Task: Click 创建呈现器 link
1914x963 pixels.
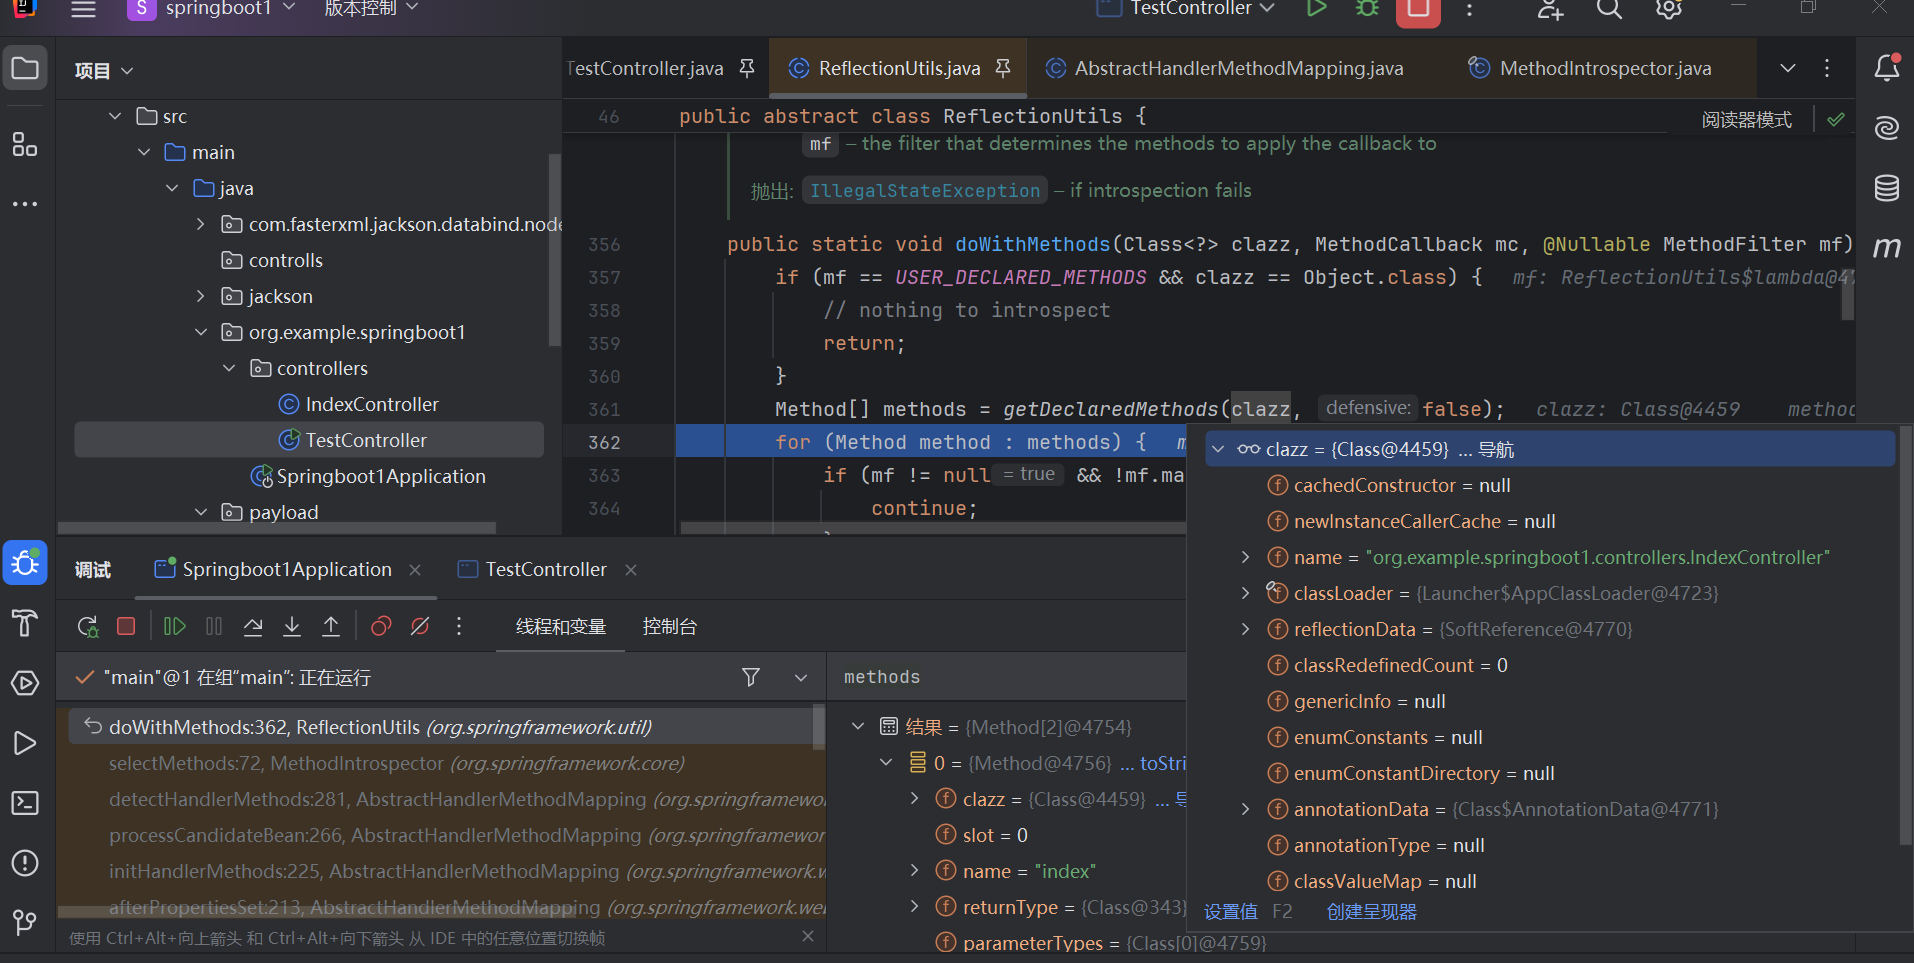Action: [x=1372, y=912]
